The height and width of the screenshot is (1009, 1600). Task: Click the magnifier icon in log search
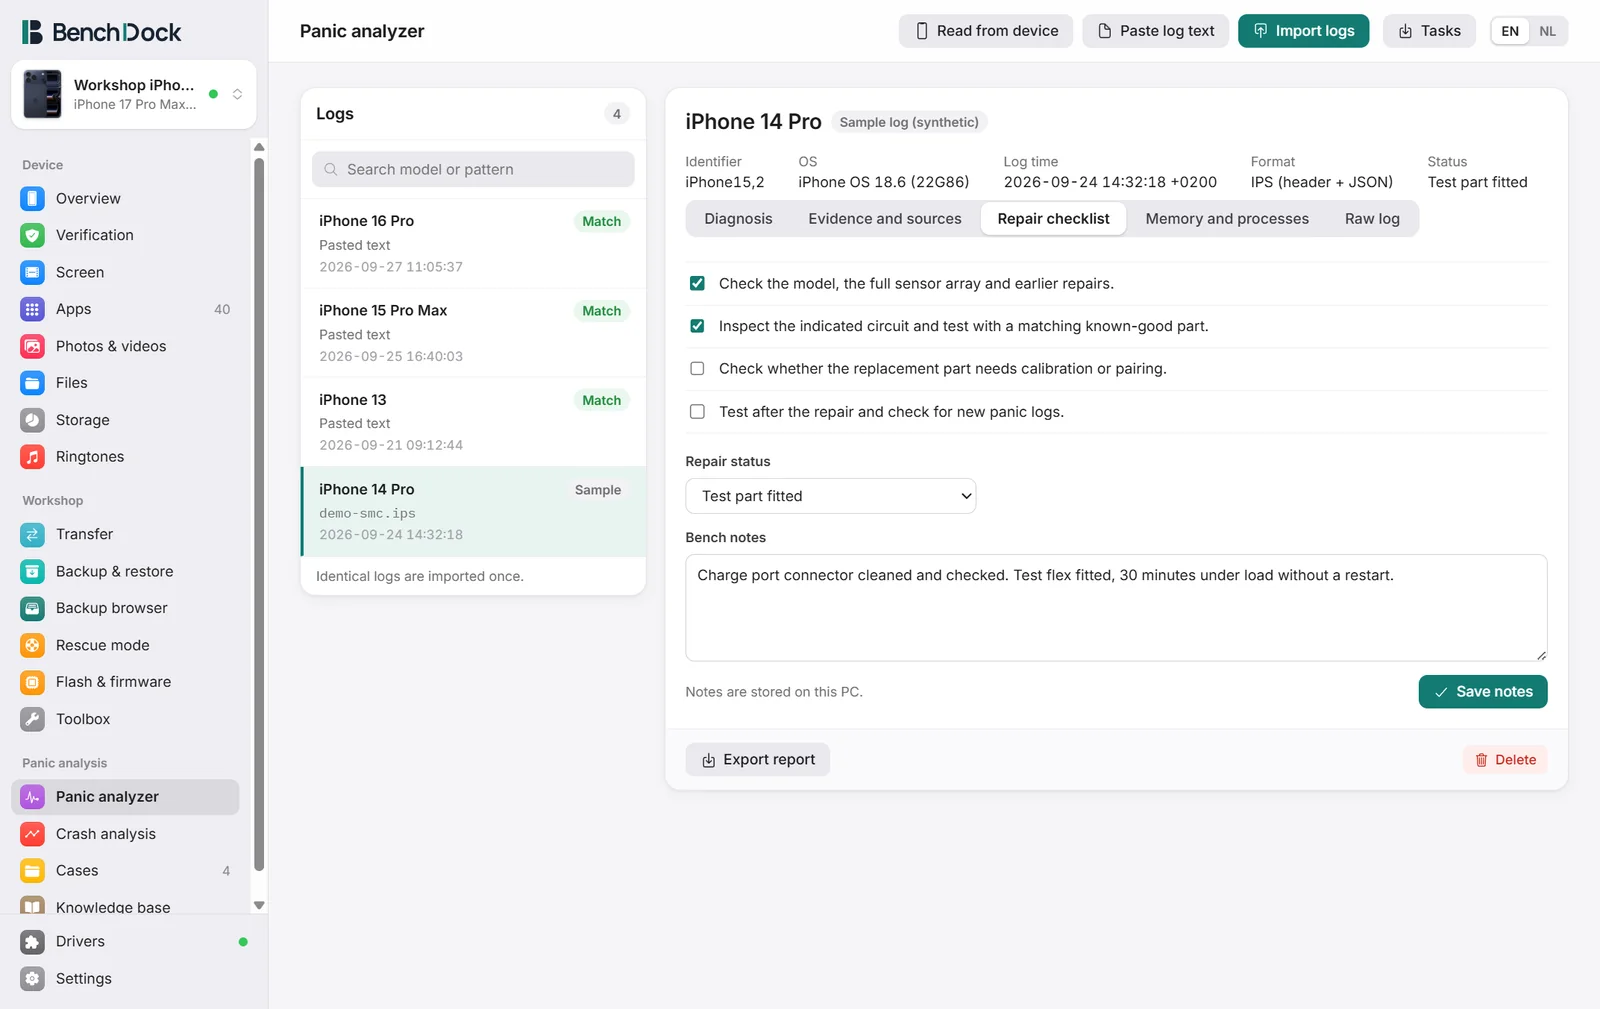[x=331, y=170]
